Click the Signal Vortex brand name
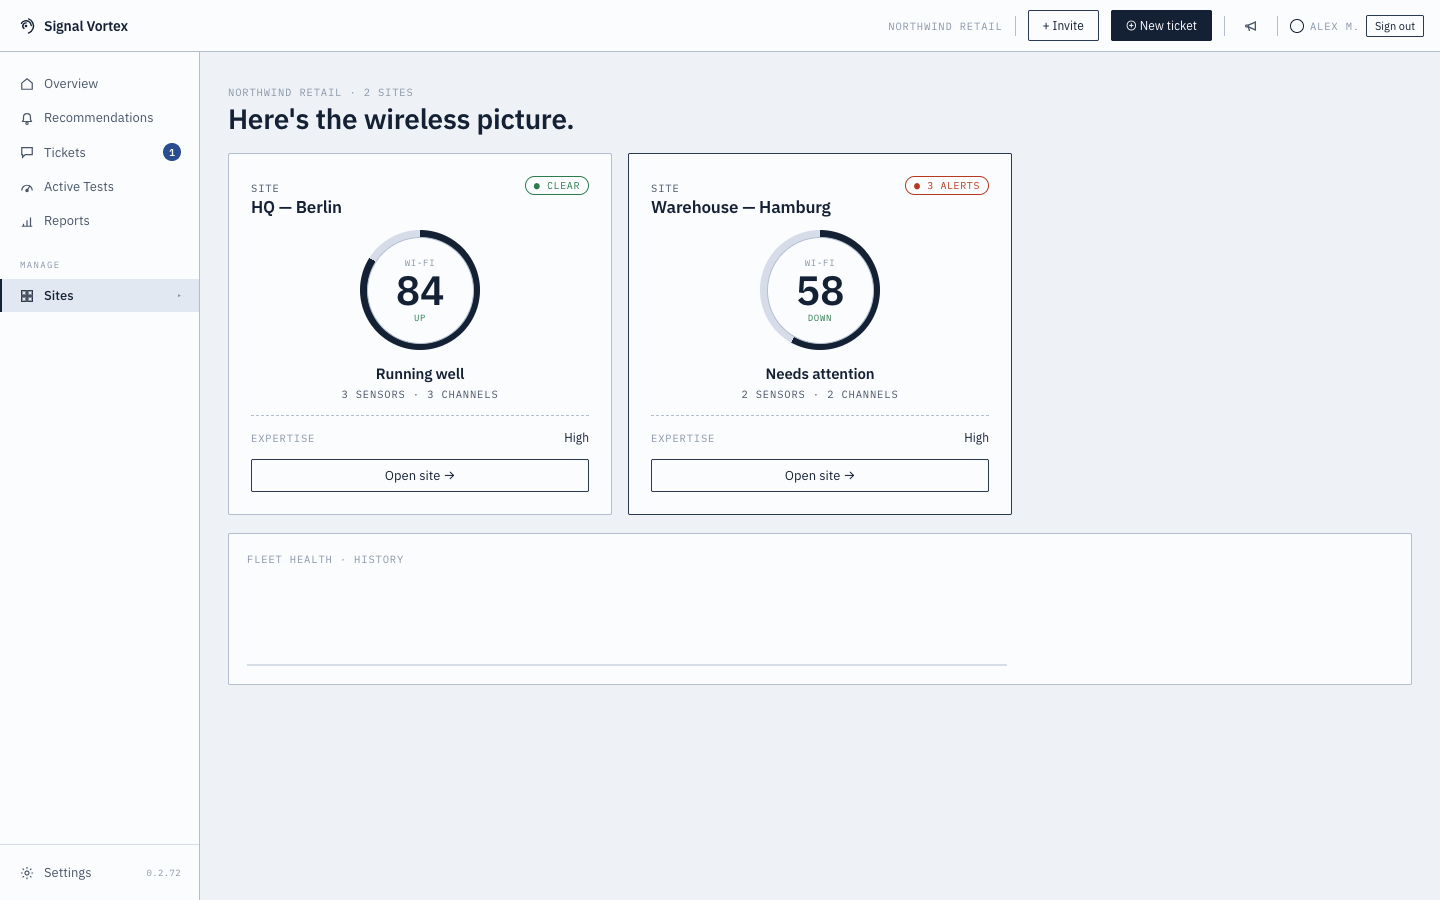This screenshot has width=1440, height=900. point(86,26)
